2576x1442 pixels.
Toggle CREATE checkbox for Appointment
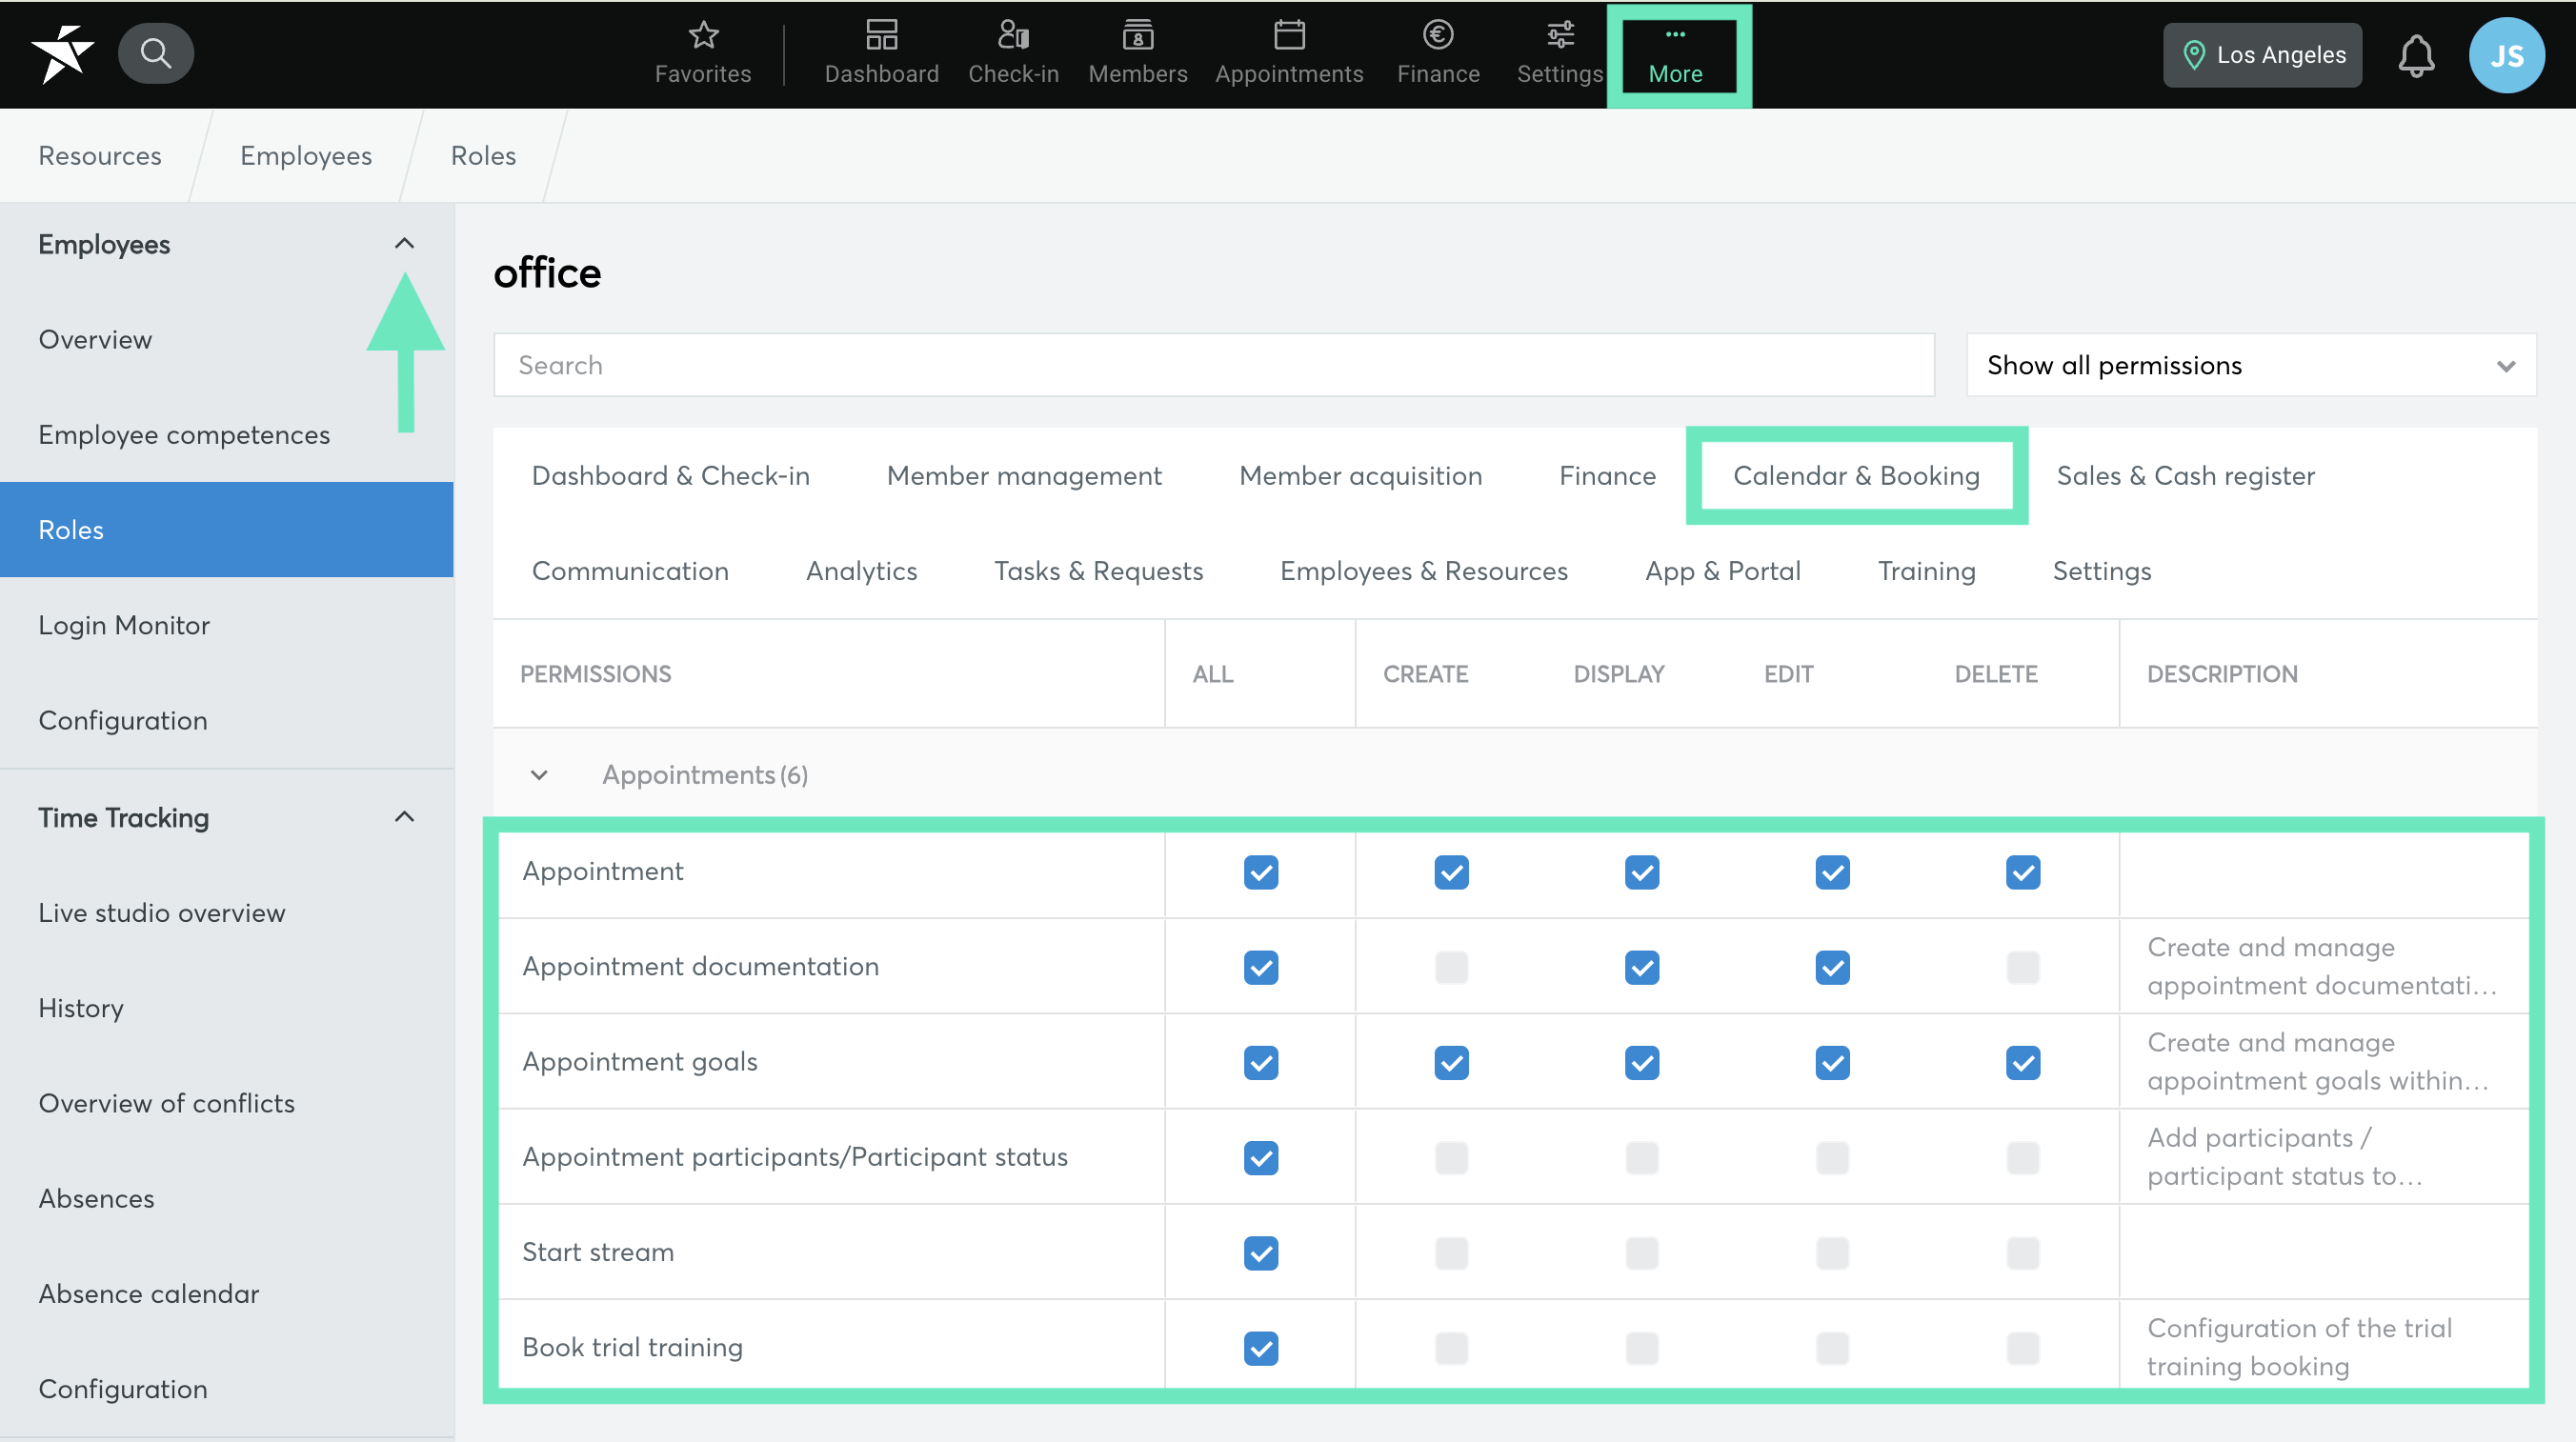tap(1451, 872)
